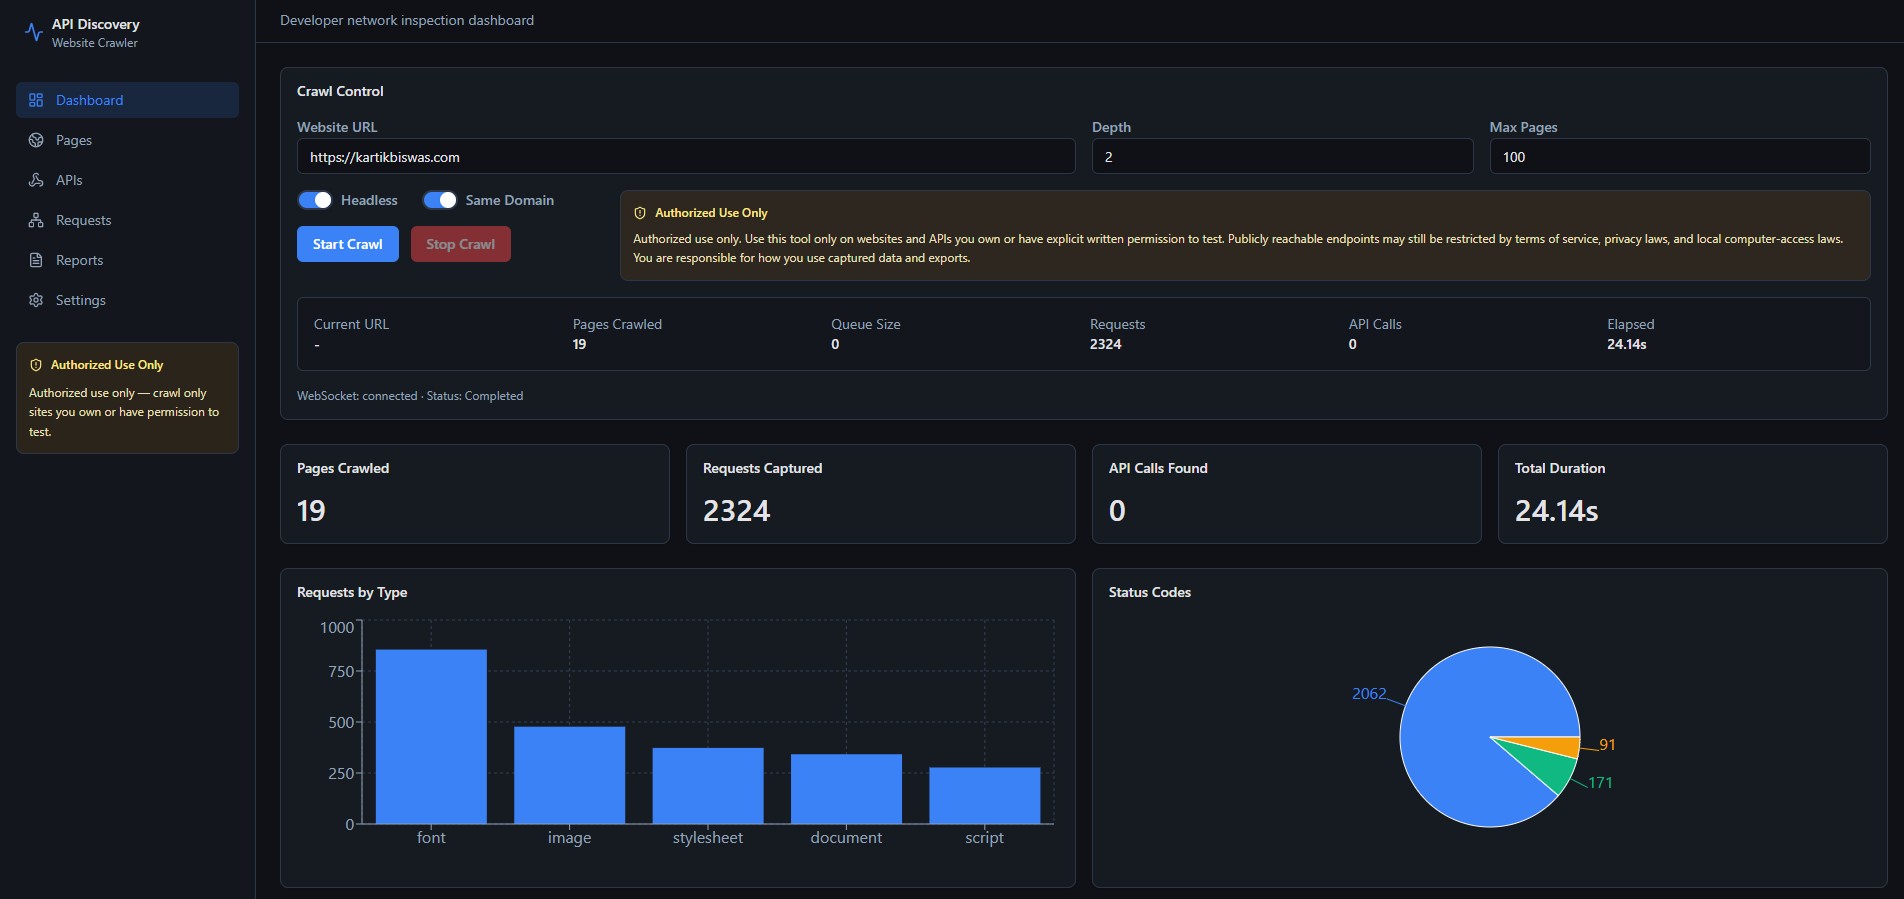Open the Reports section
1904x899 pixels.
[x=127, y=260]
